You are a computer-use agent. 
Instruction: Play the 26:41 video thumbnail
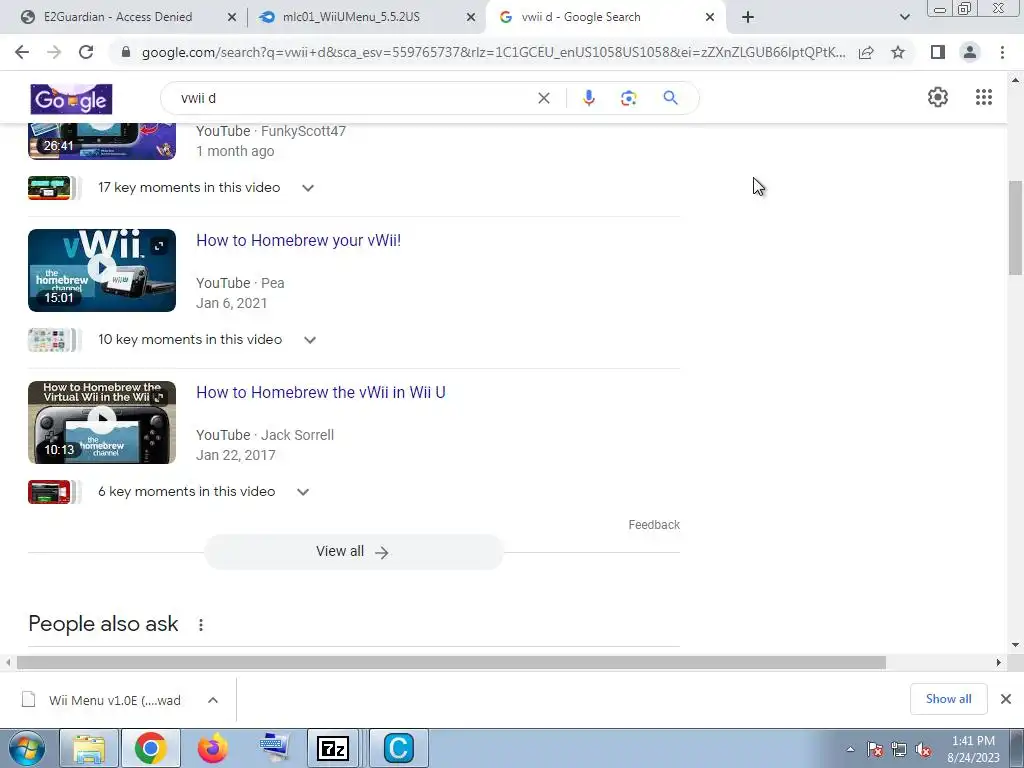pos(102,141)
